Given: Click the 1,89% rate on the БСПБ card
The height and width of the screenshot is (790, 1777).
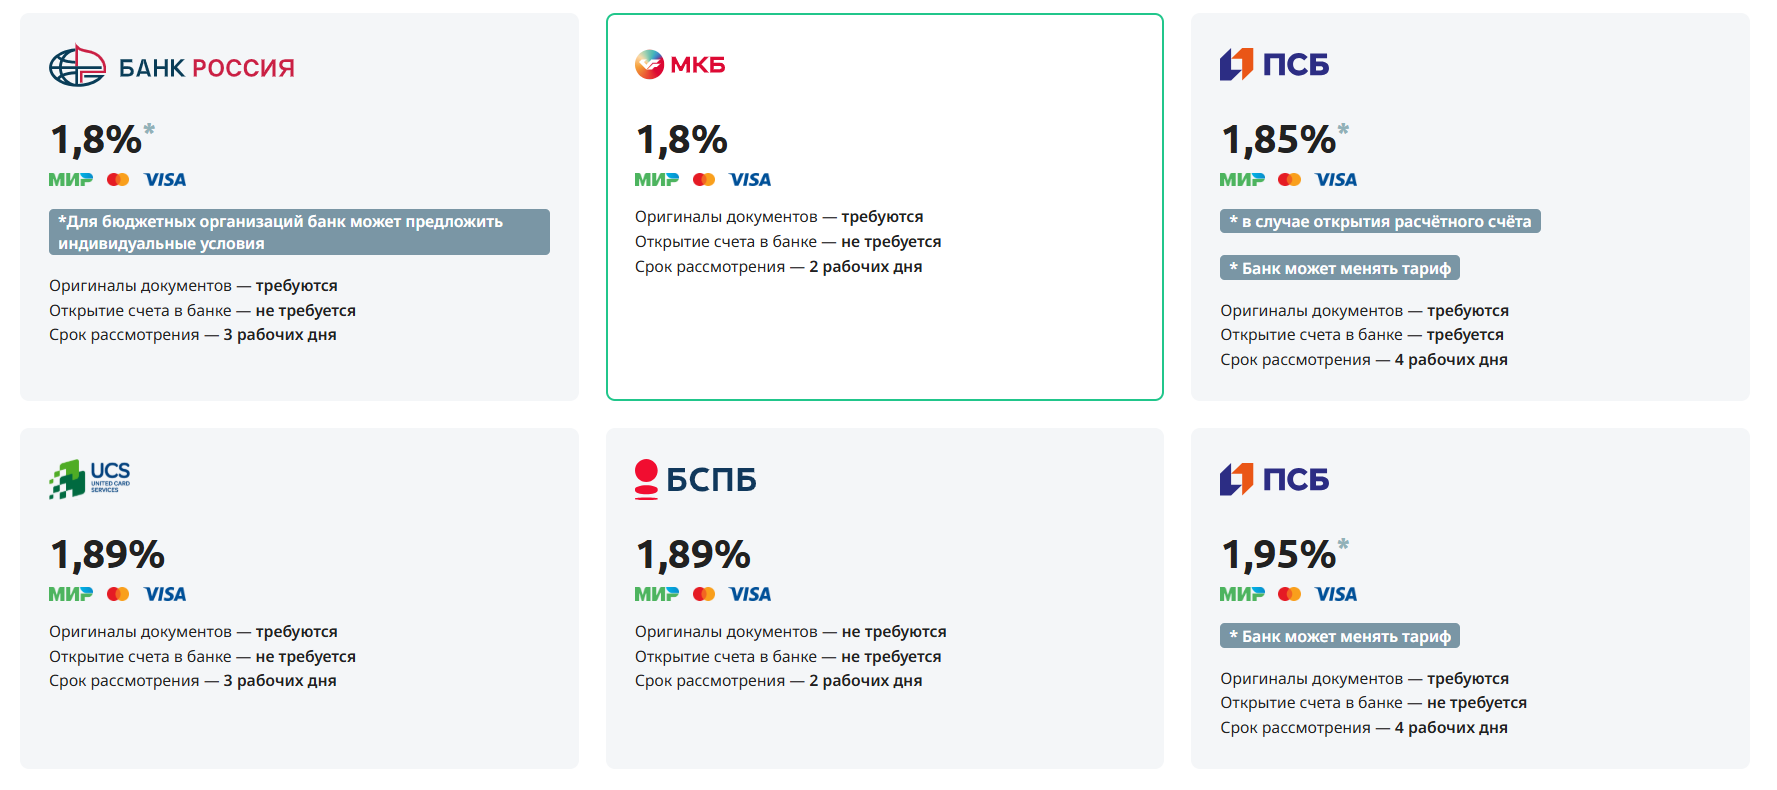Looking at the screenshot, I should [x=693, y=554].
